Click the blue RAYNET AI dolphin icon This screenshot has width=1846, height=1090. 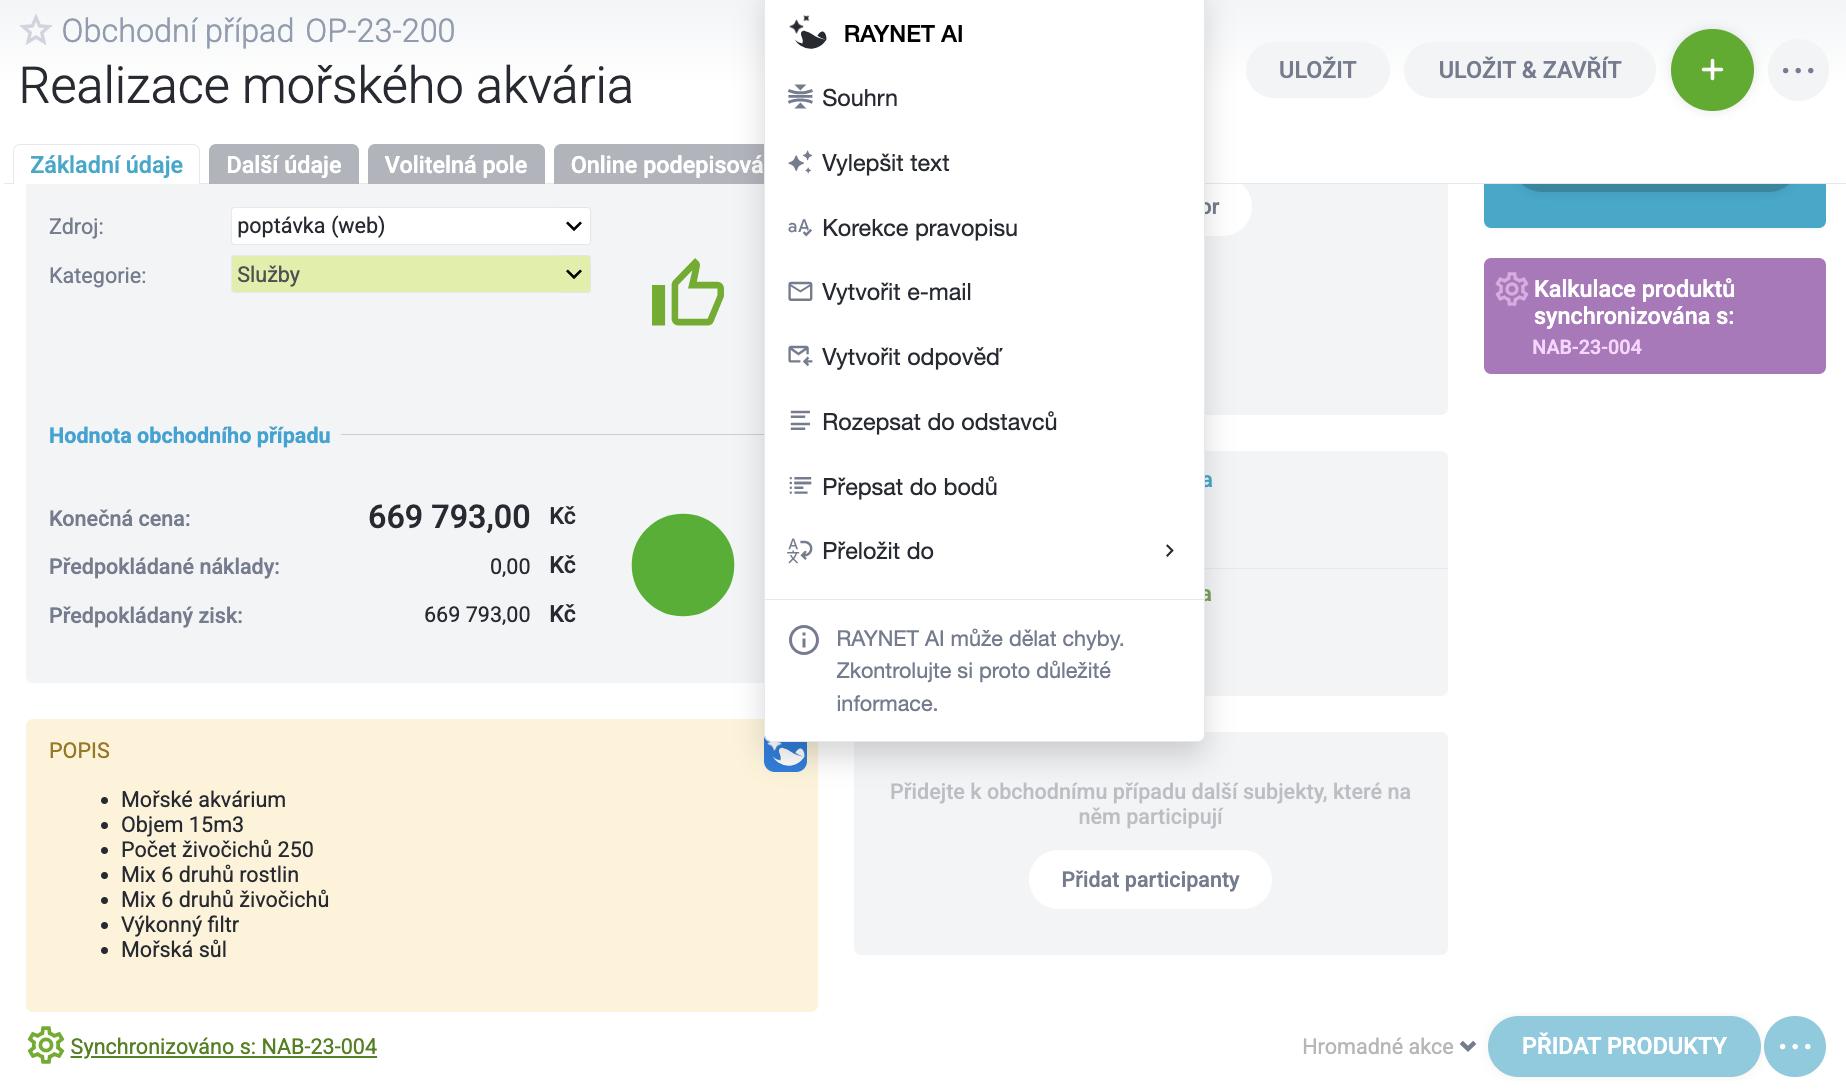coord(786,755)
